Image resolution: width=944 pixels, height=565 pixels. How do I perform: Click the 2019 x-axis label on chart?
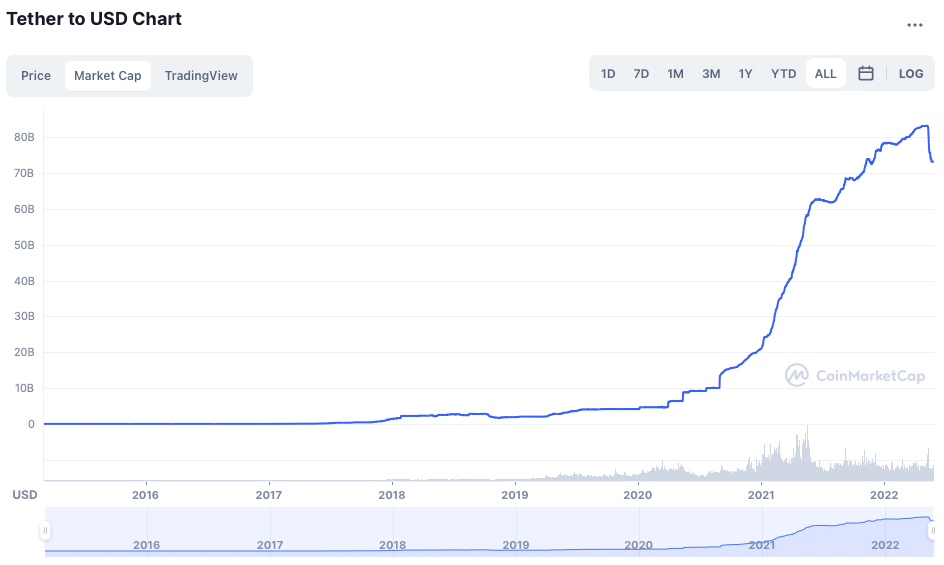tap(515, 495)
